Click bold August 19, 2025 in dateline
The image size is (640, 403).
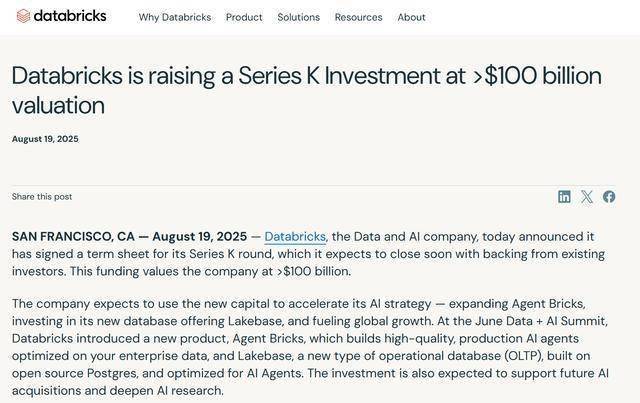coord(200,236)
